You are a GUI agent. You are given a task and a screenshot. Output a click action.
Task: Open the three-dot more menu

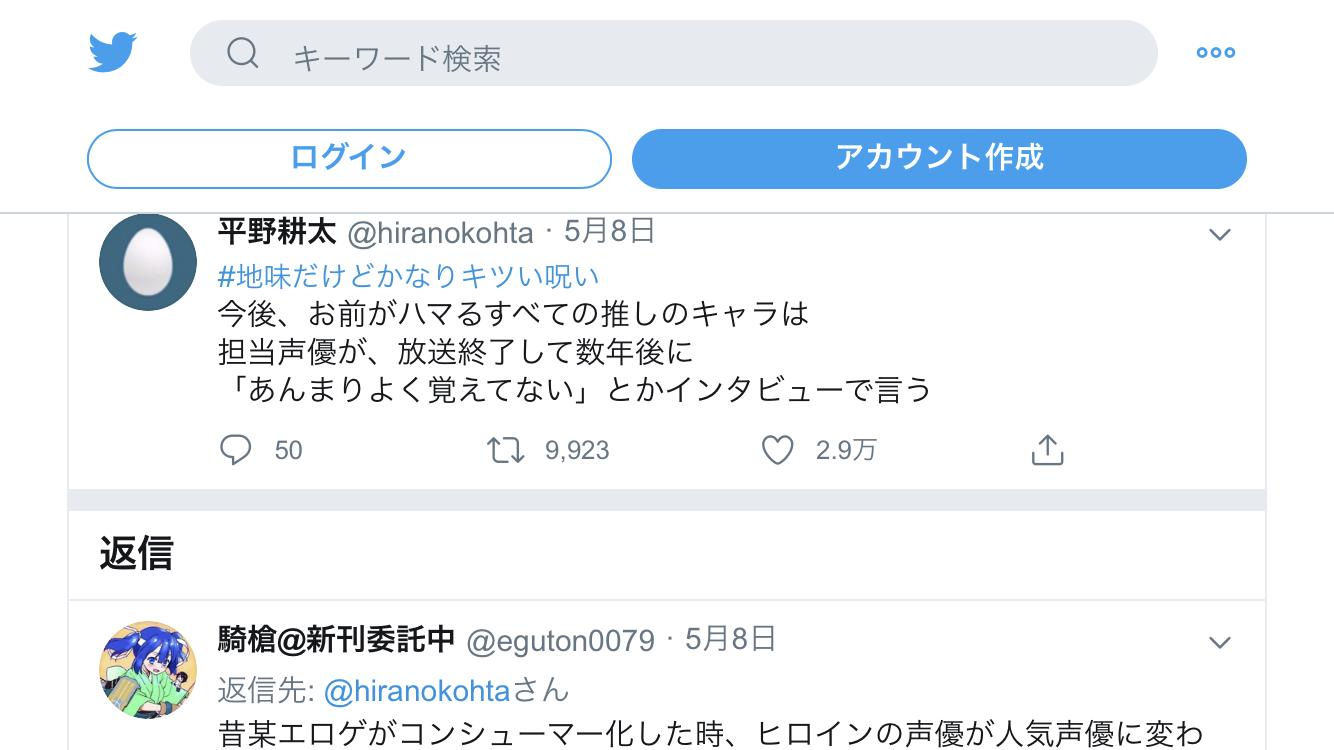(1215, 53)
